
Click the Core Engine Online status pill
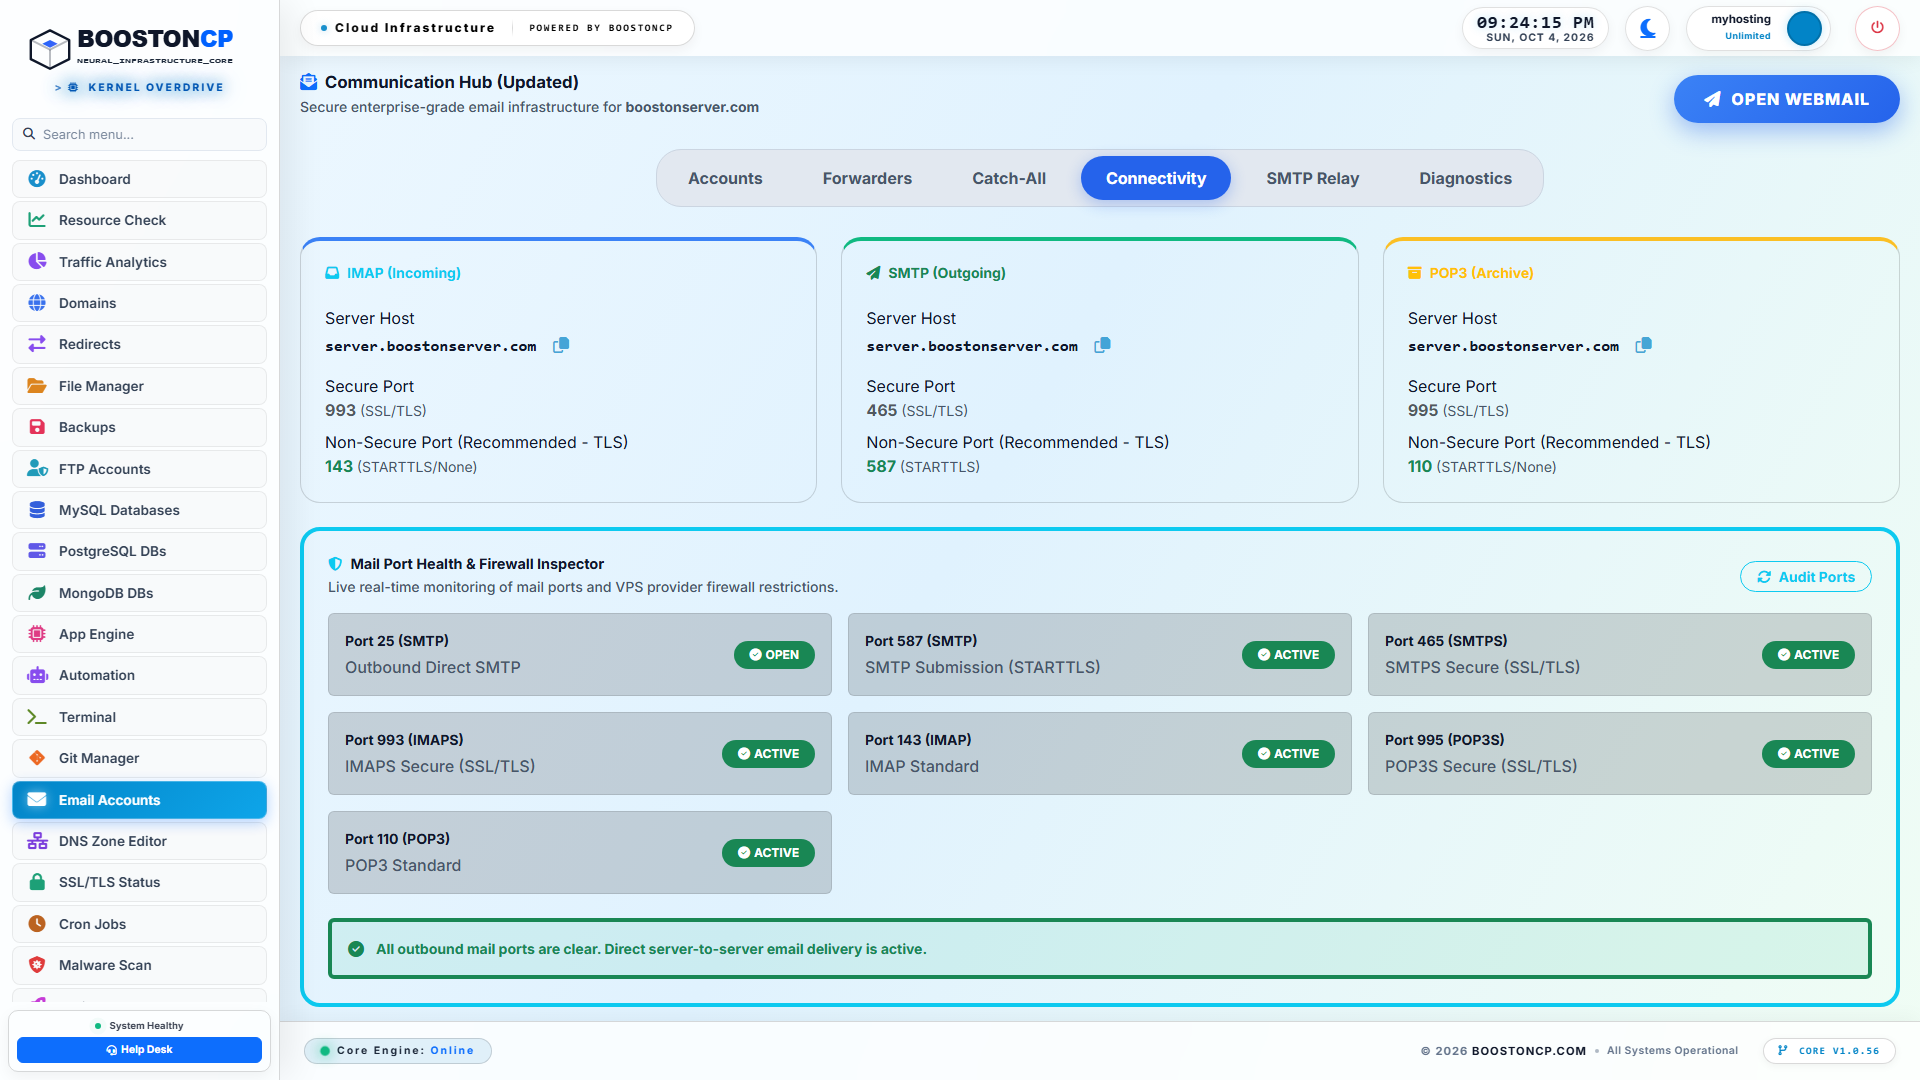(x=398, y=1051)
